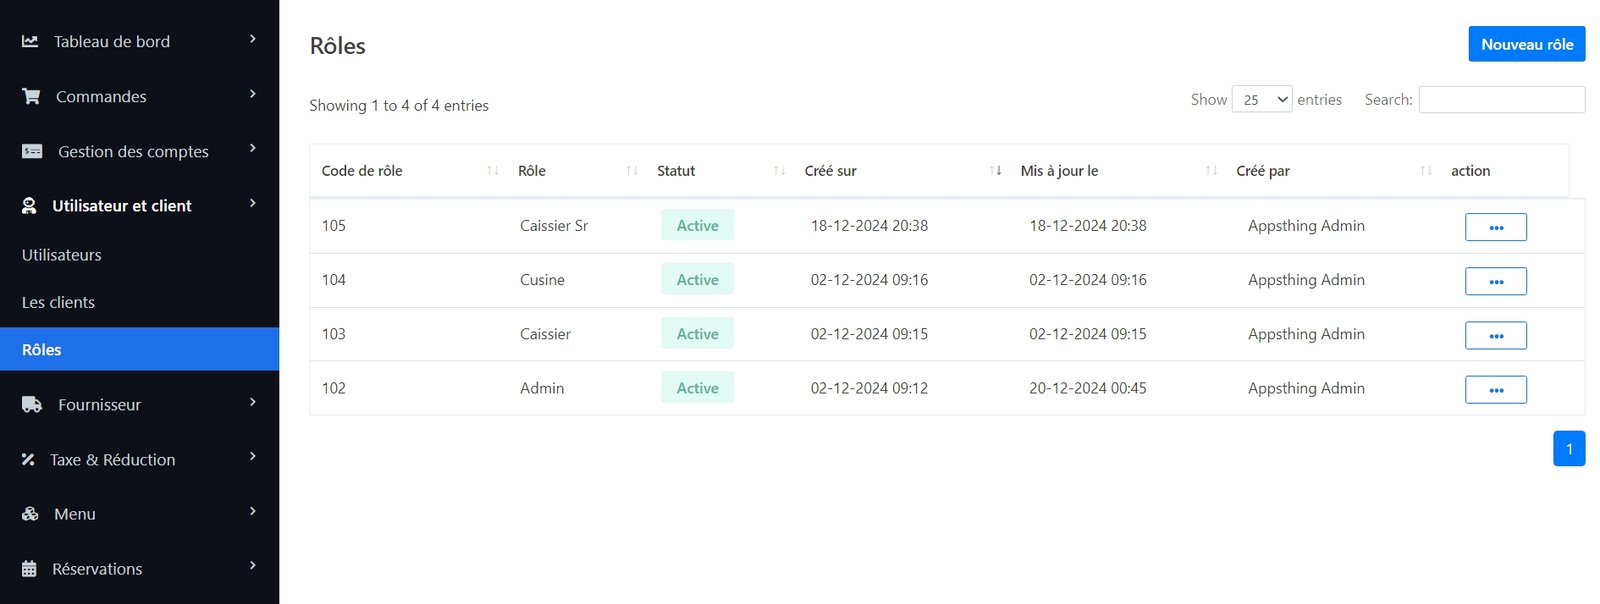Open action menu for Admin role
The height and width of the screenshot is (604, 1600).
[1495, 389]
